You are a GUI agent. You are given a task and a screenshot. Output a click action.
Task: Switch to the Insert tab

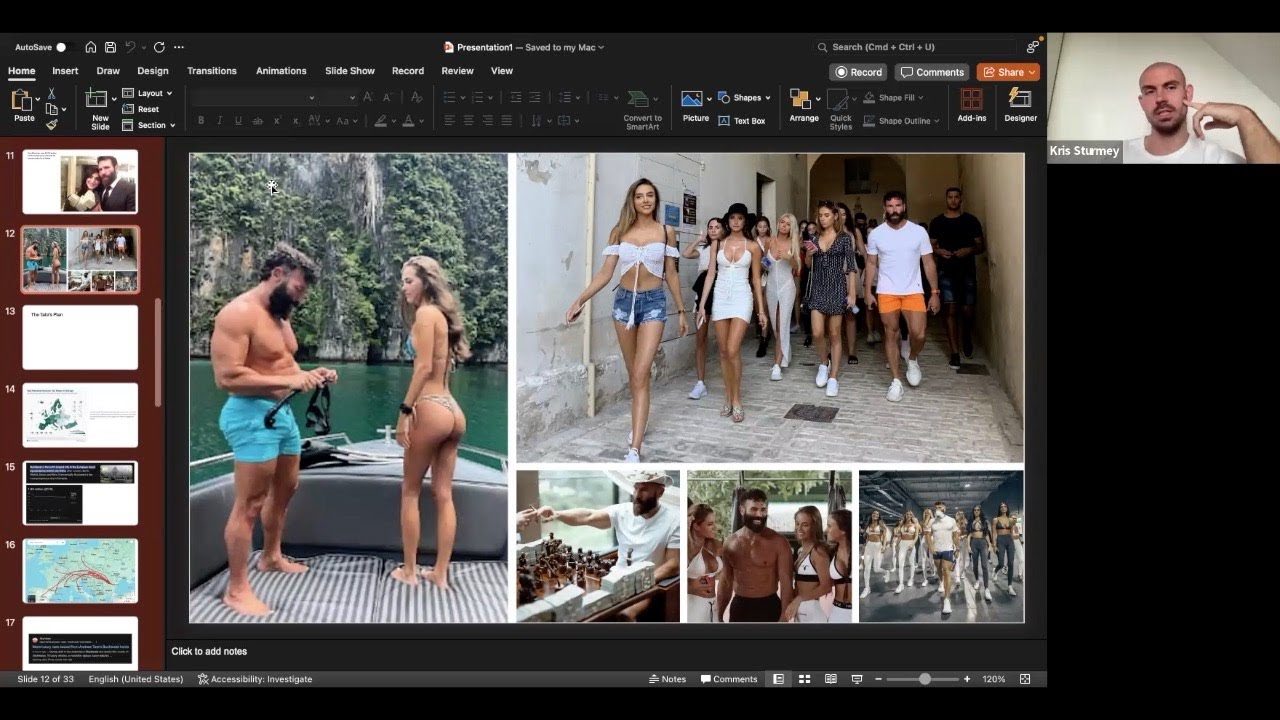click(65, 71)
